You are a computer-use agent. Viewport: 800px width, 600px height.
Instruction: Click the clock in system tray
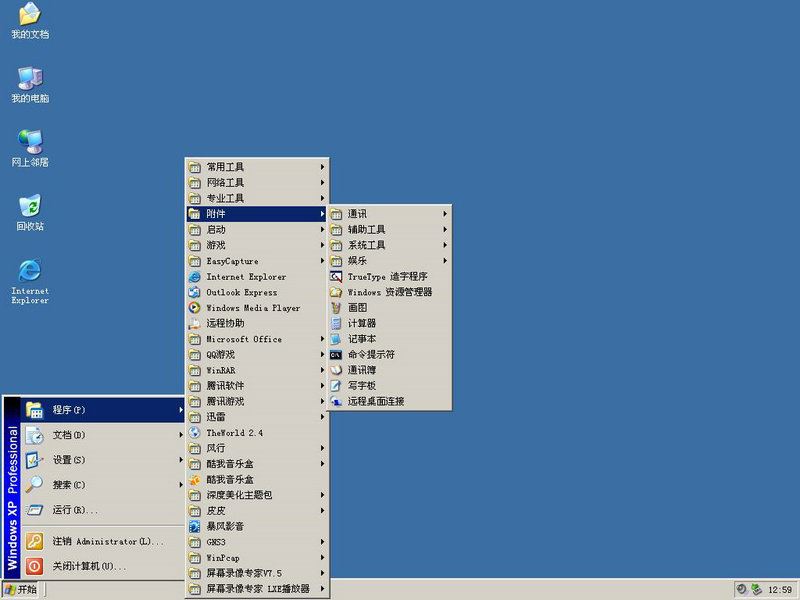[x=780, y=590]
